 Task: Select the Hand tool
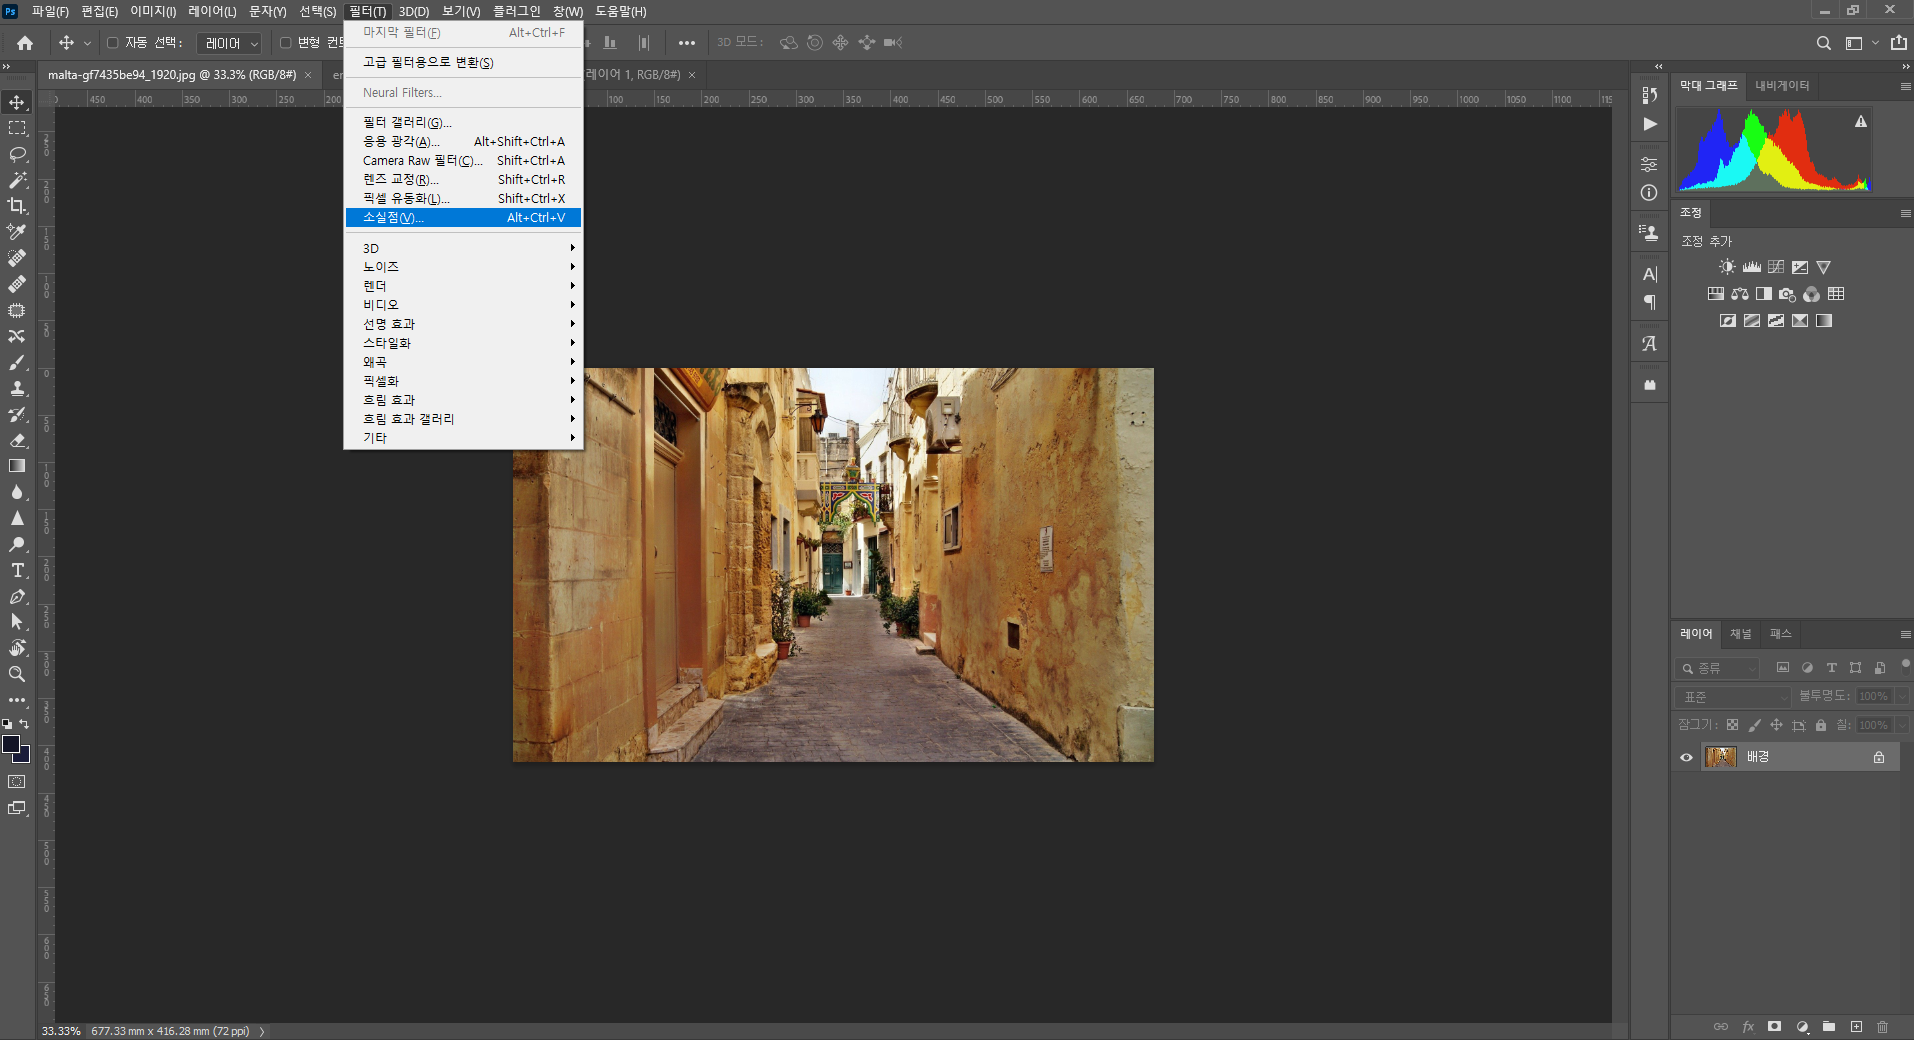click(x=17, y=648)
